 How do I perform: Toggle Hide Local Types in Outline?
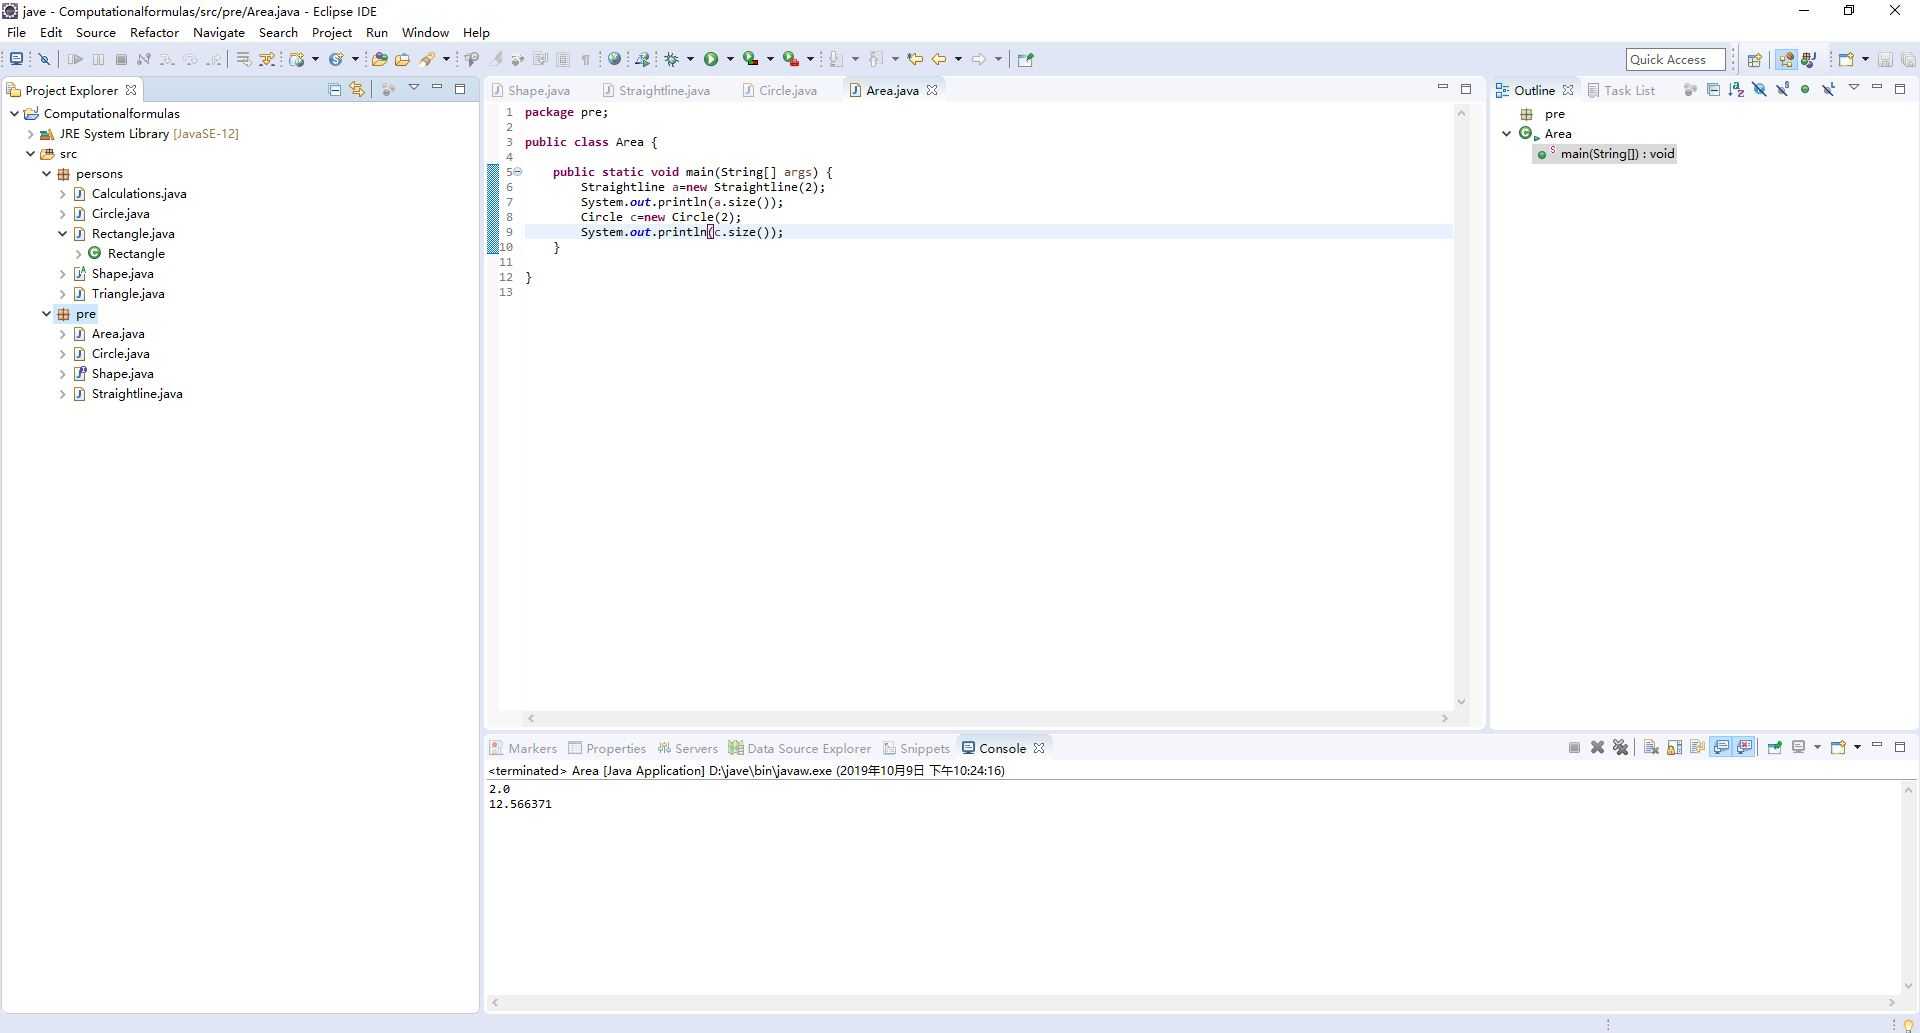(1828, 89)
